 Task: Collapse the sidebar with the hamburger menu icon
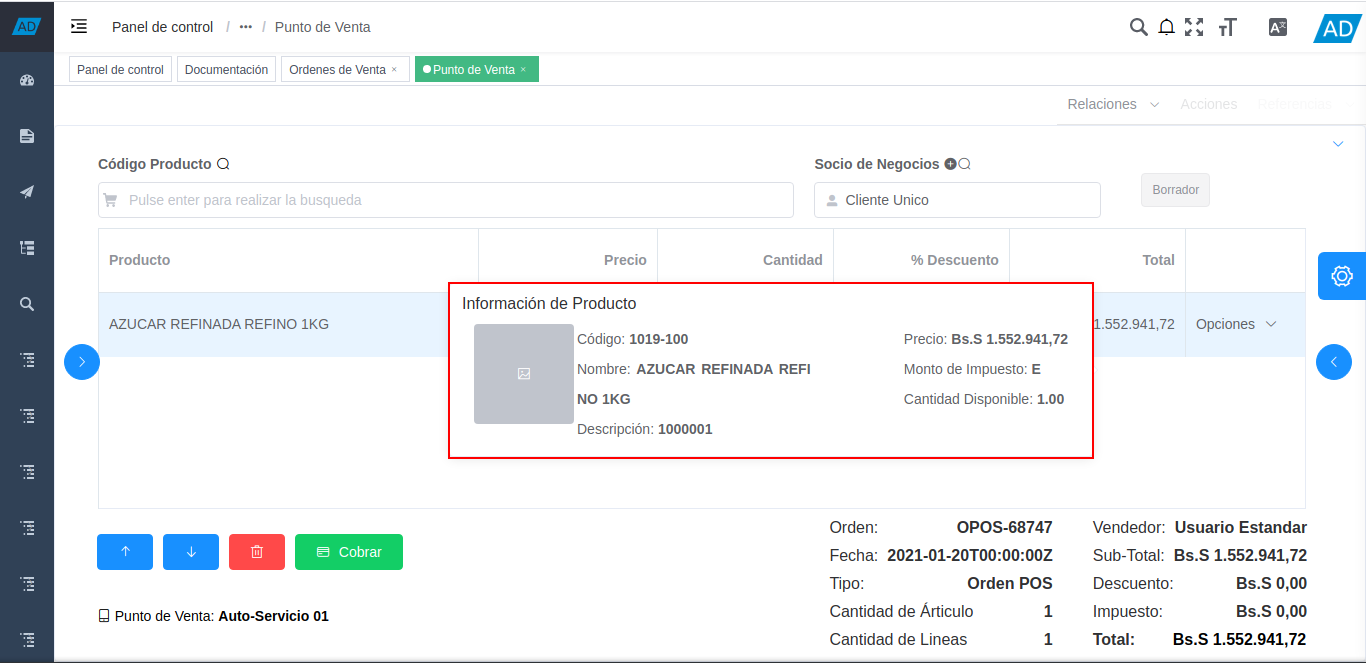(x=79, y=27)
